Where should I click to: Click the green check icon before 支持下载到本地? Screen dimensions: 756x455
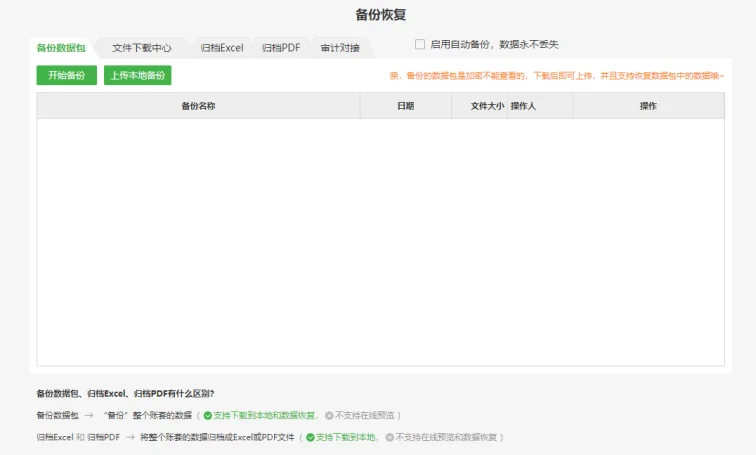pos(310,437)
